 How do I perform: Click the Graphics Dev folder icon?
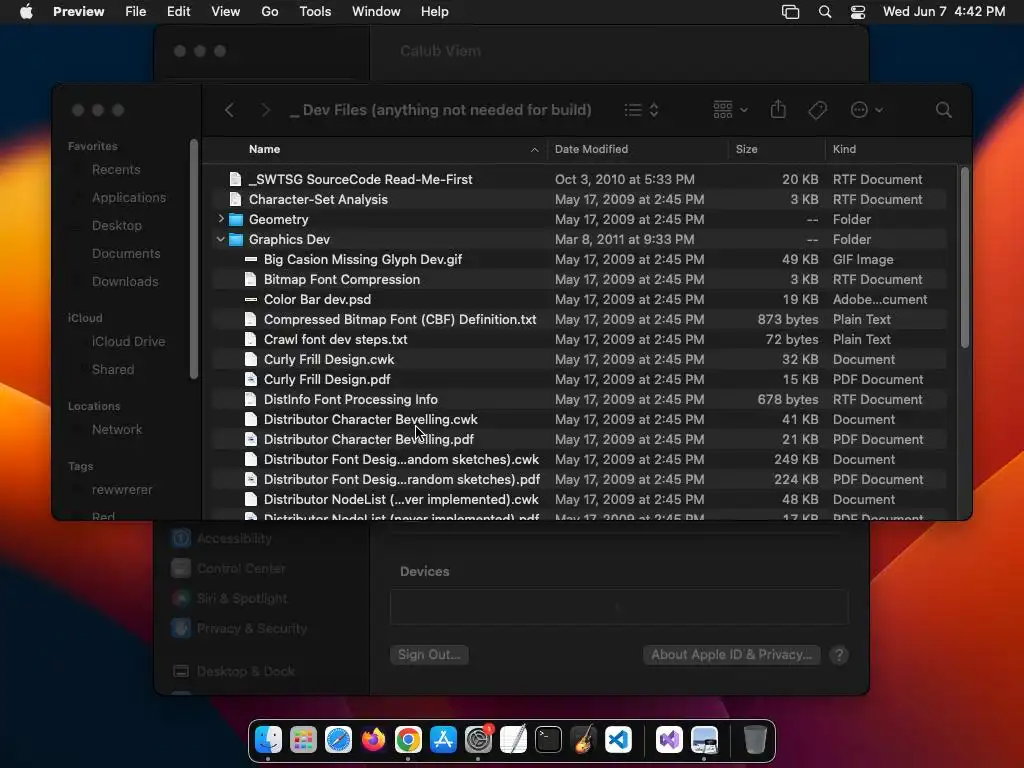[x=236, y=239]
